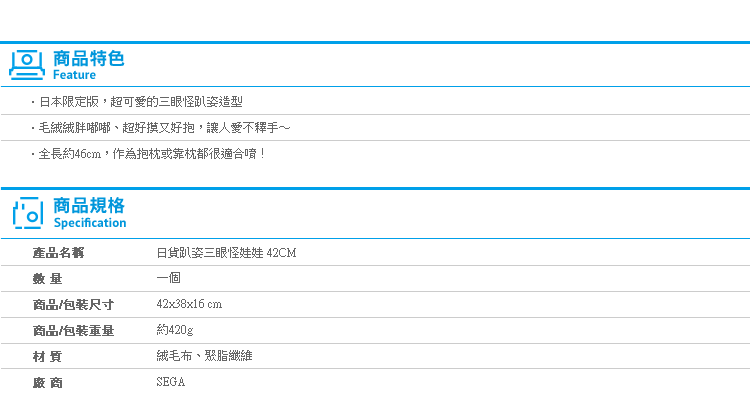Click the Feature section camera icon
This screenshot has height=397, width=750.
(x=27, y=65)
